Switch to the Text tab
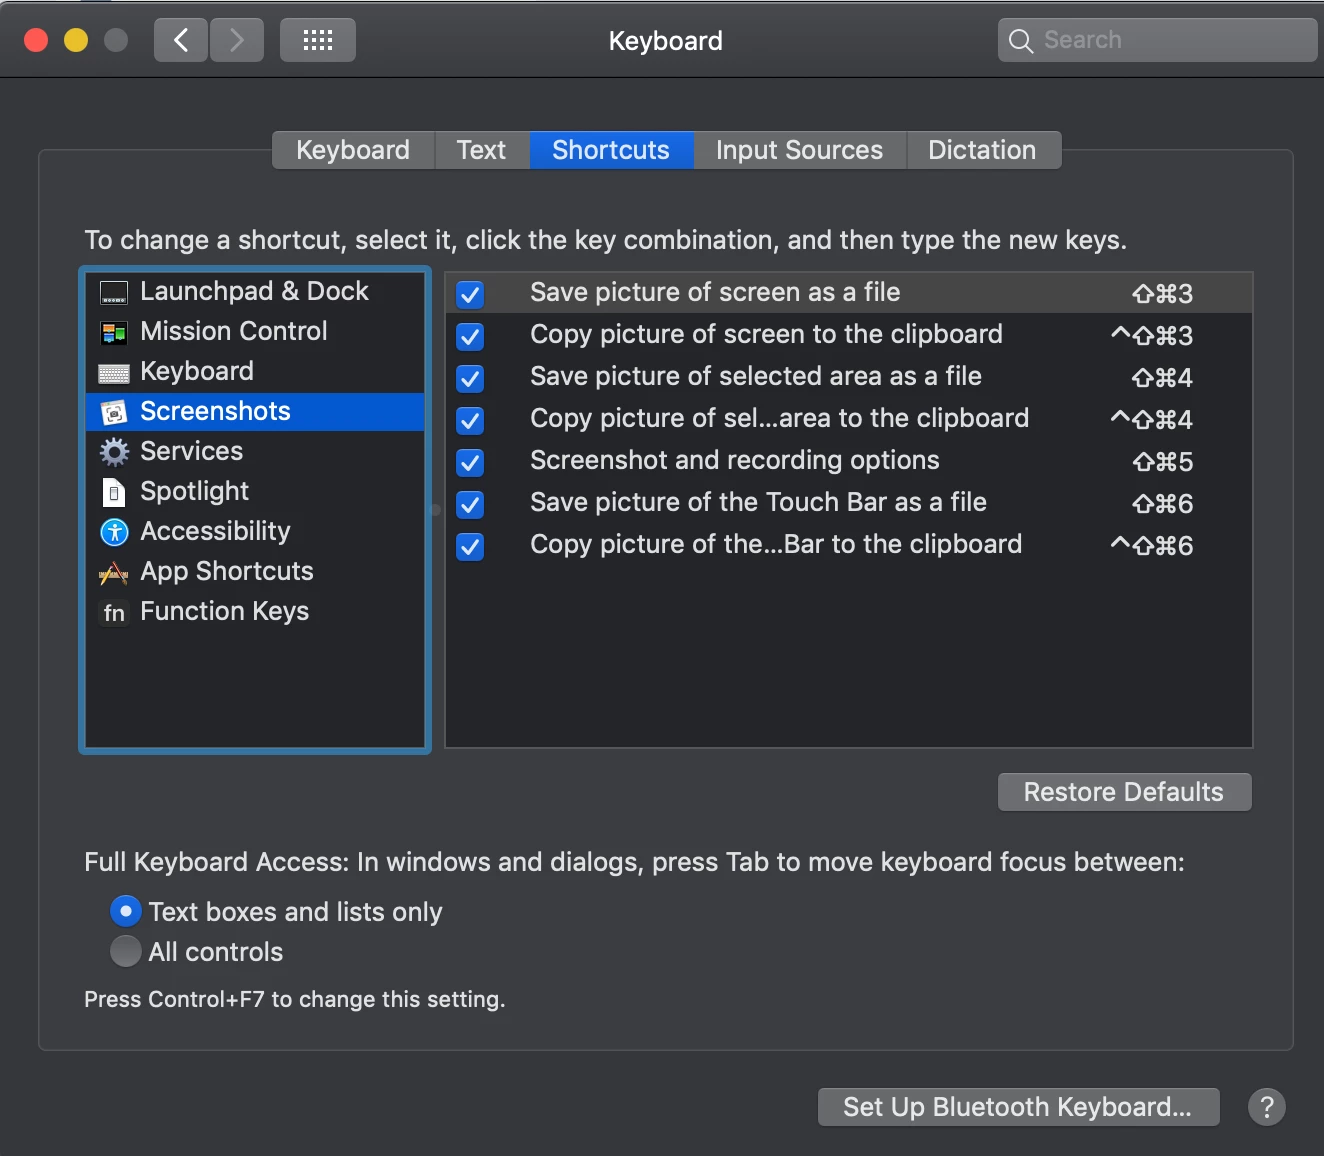The width and height of the screenshot is (1324, 1156). [x=481, y=150]
